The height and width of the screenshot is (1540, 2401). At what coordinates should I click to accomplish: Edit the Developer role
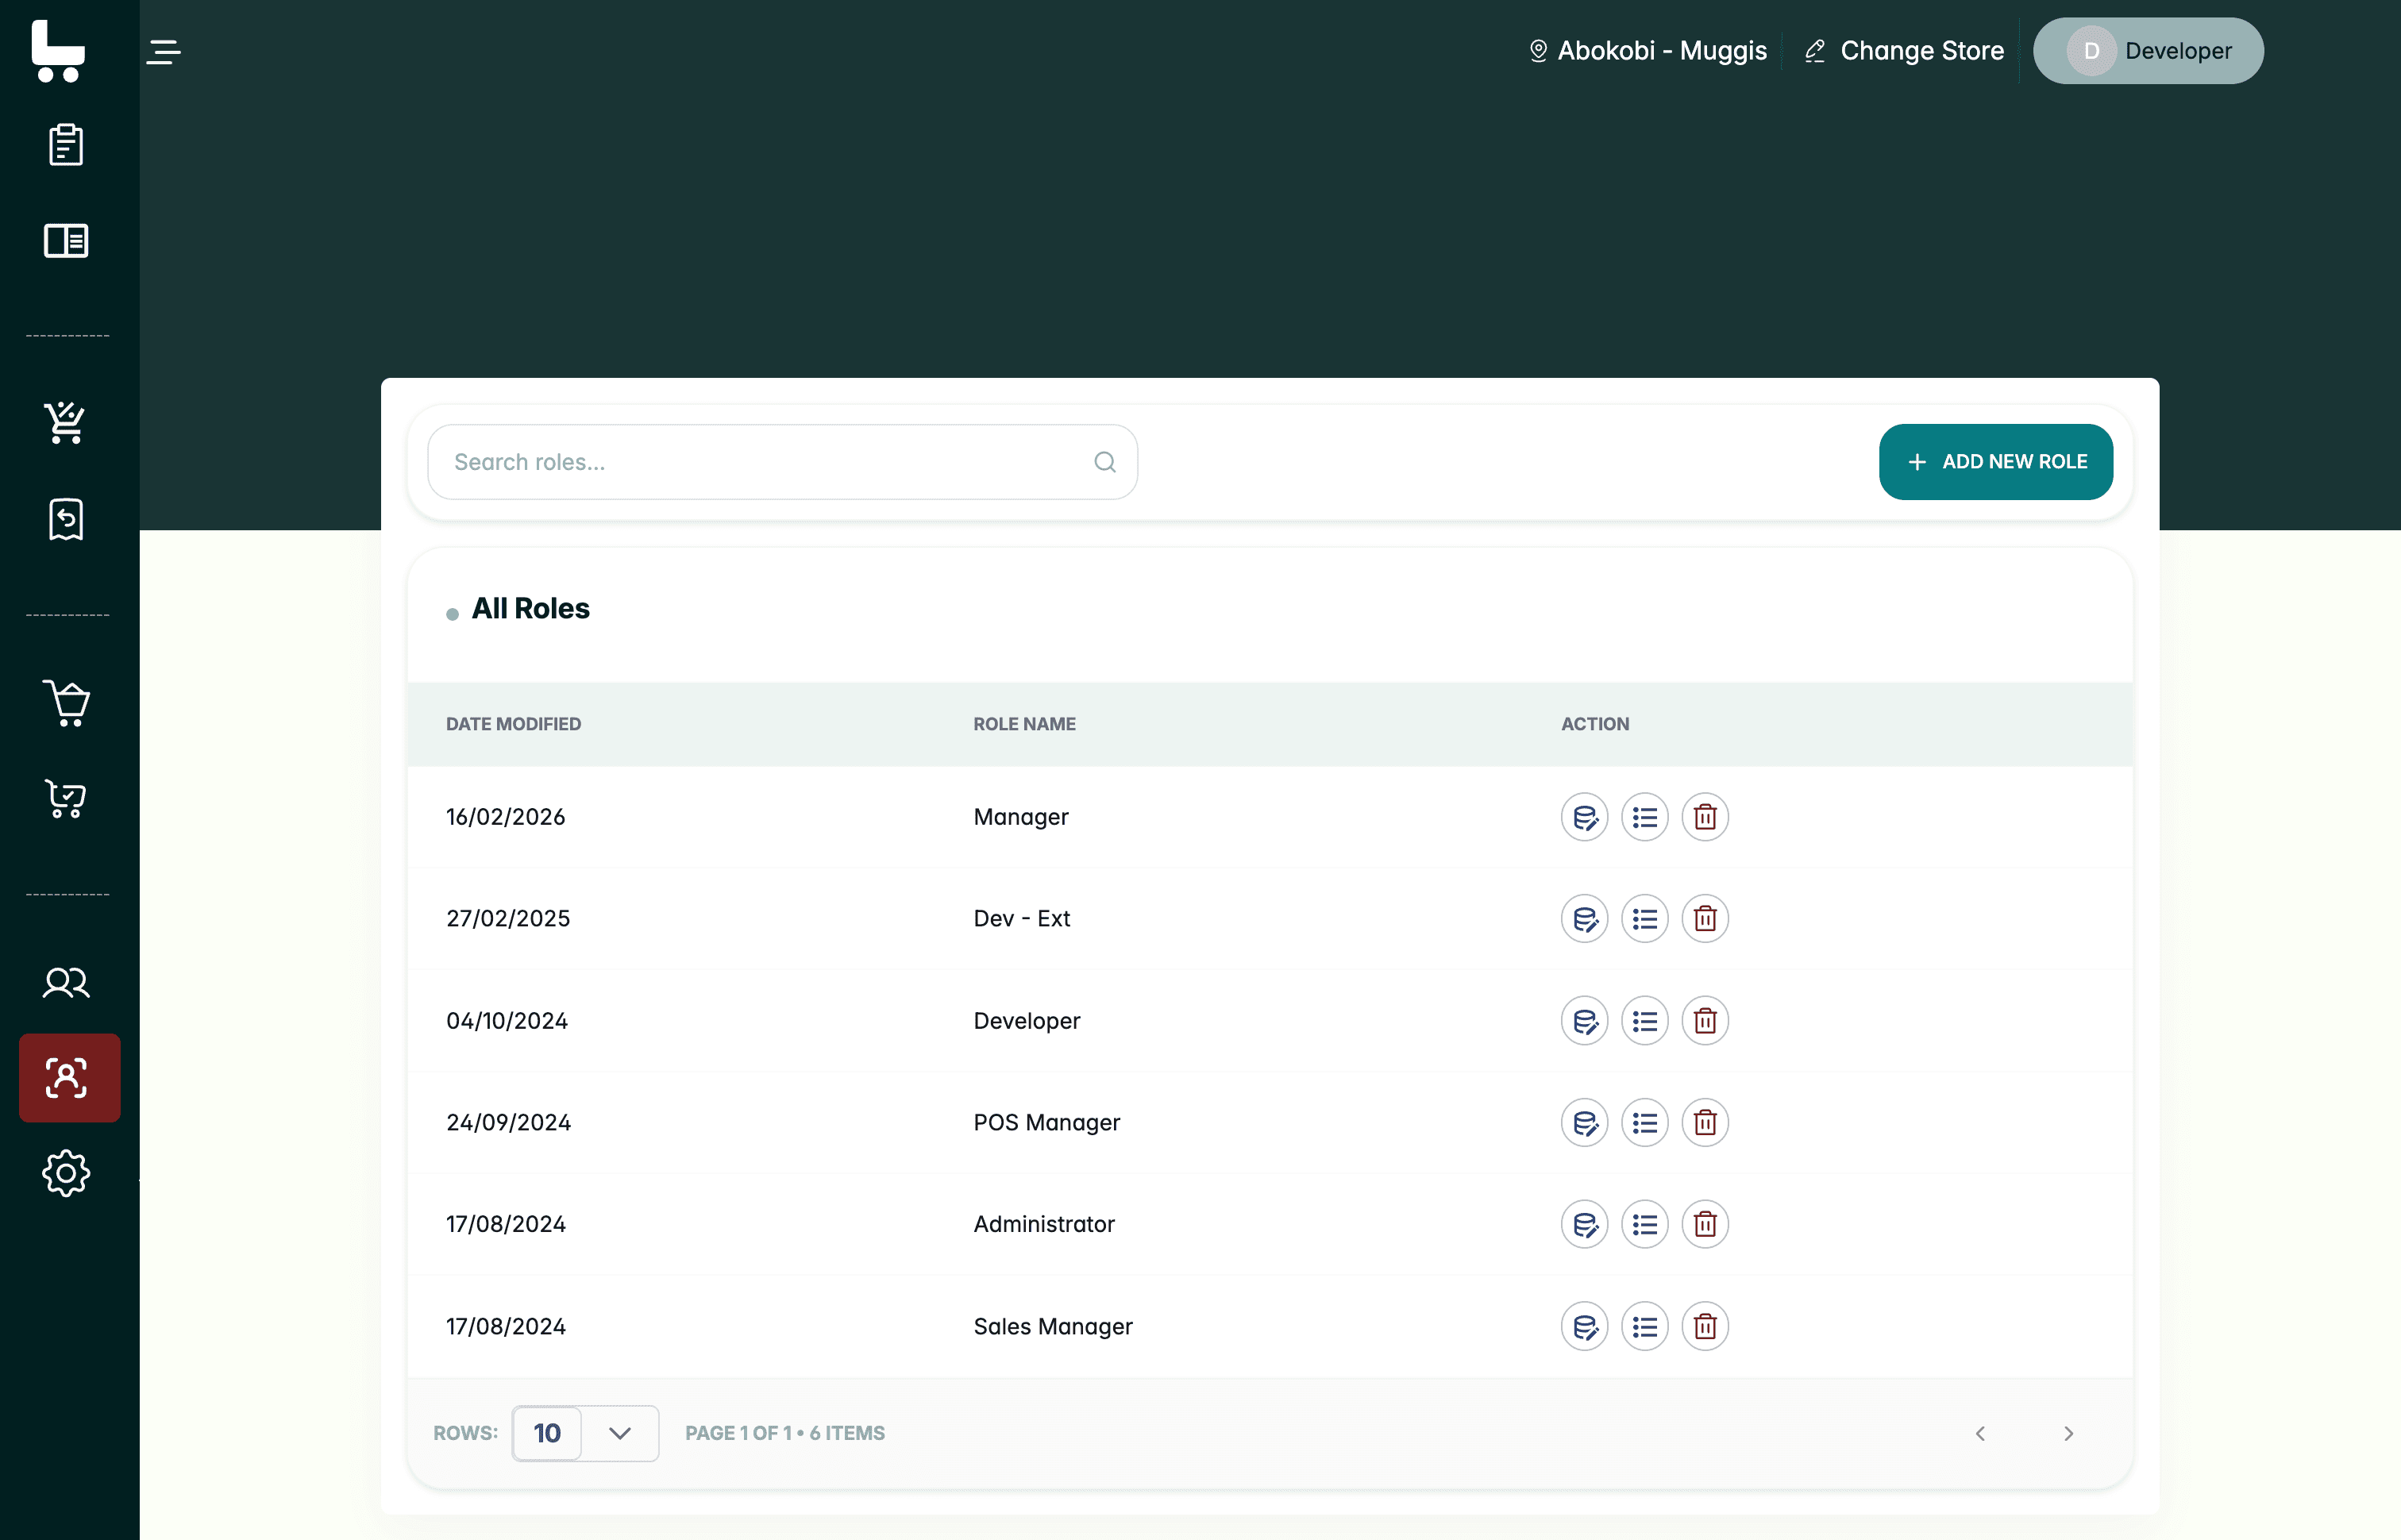click(1584, 1021)
